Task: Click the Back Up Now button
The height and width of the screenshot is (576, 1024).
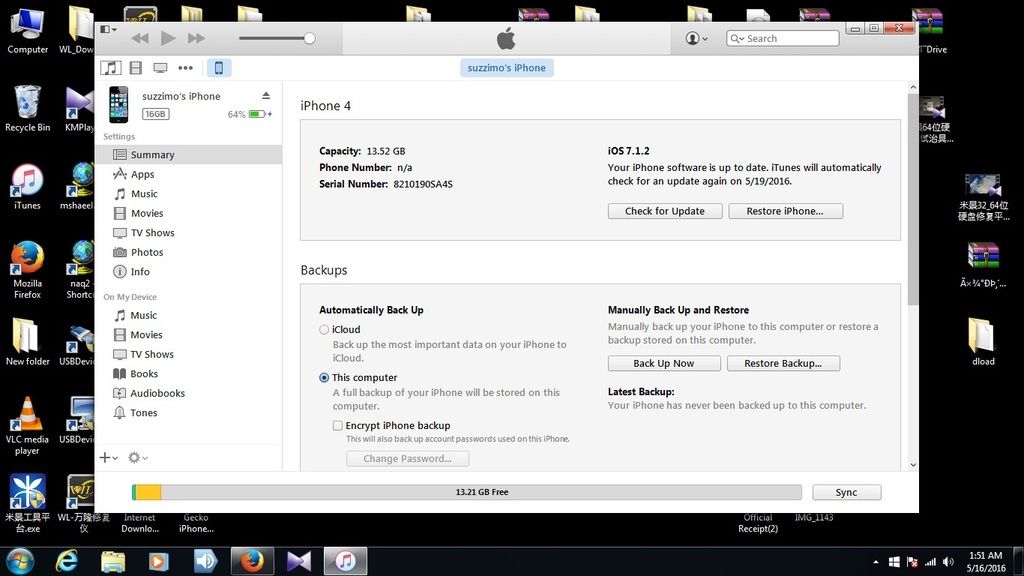Action: tap(663, 363)
